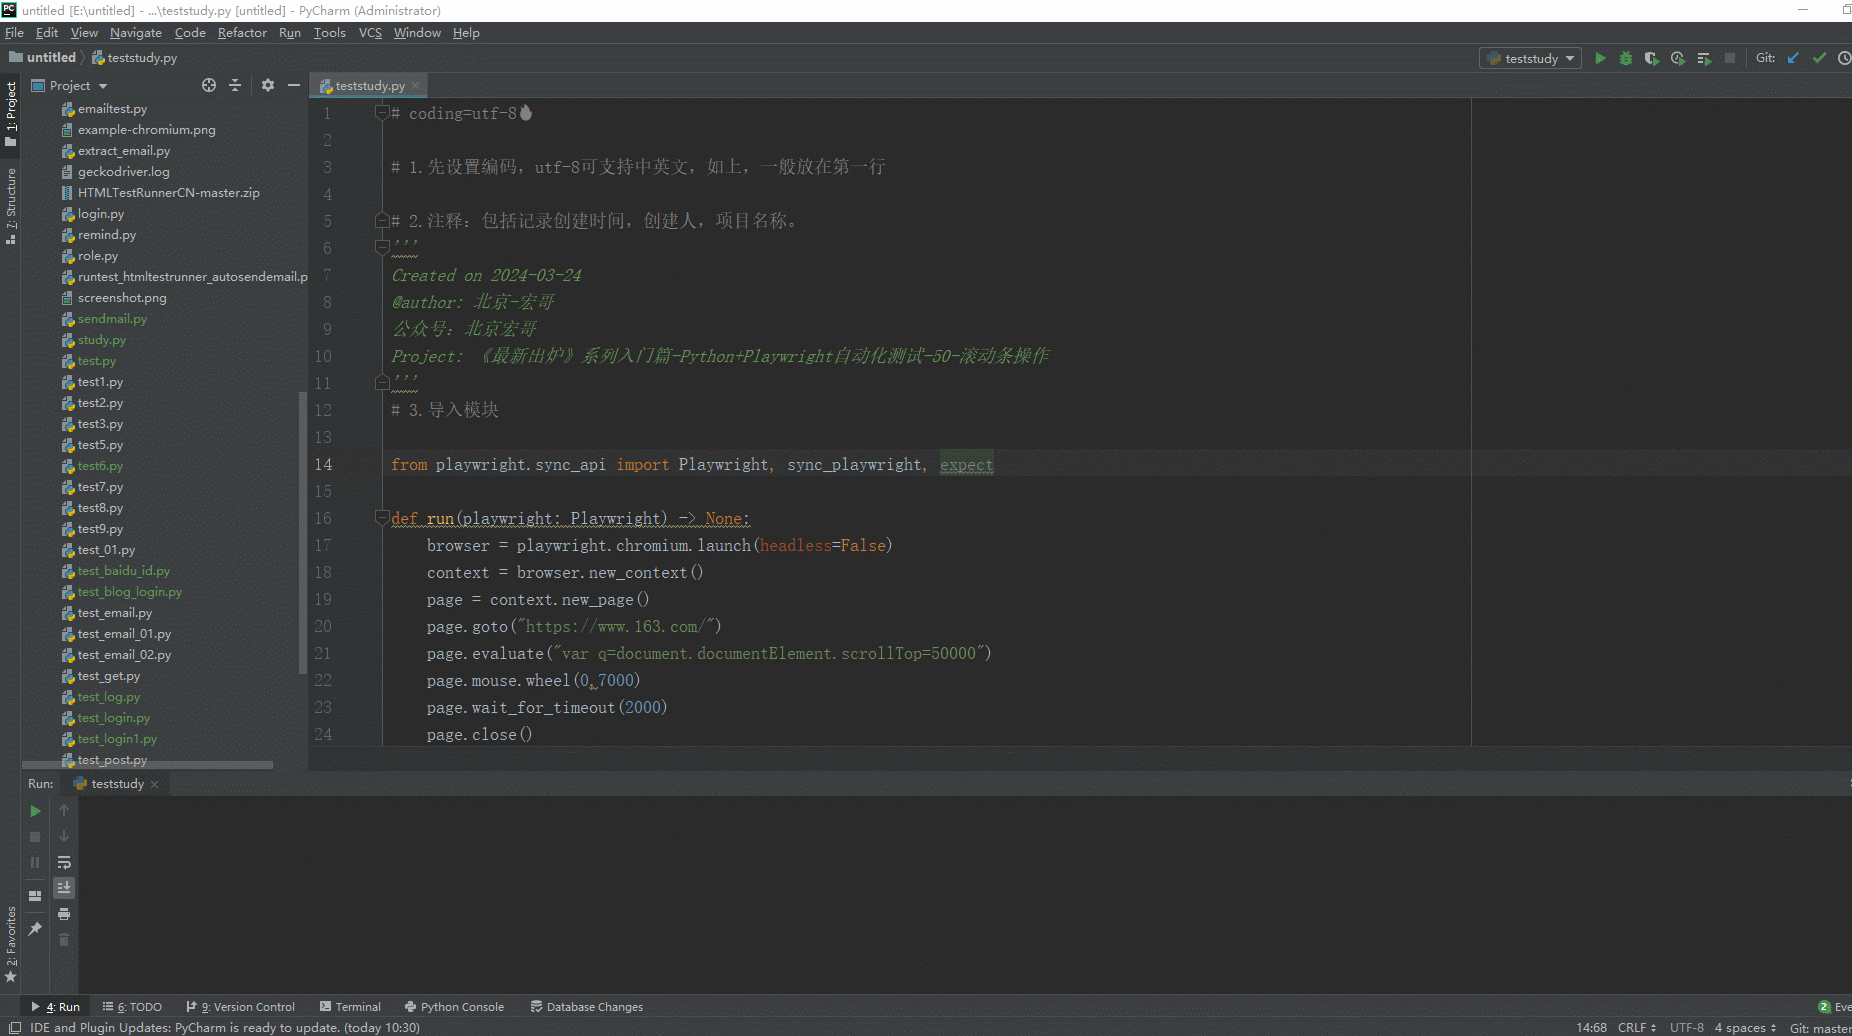Rerun teststudy in Run panel
1852x1036 pixels.
click(x=35, y=811)
